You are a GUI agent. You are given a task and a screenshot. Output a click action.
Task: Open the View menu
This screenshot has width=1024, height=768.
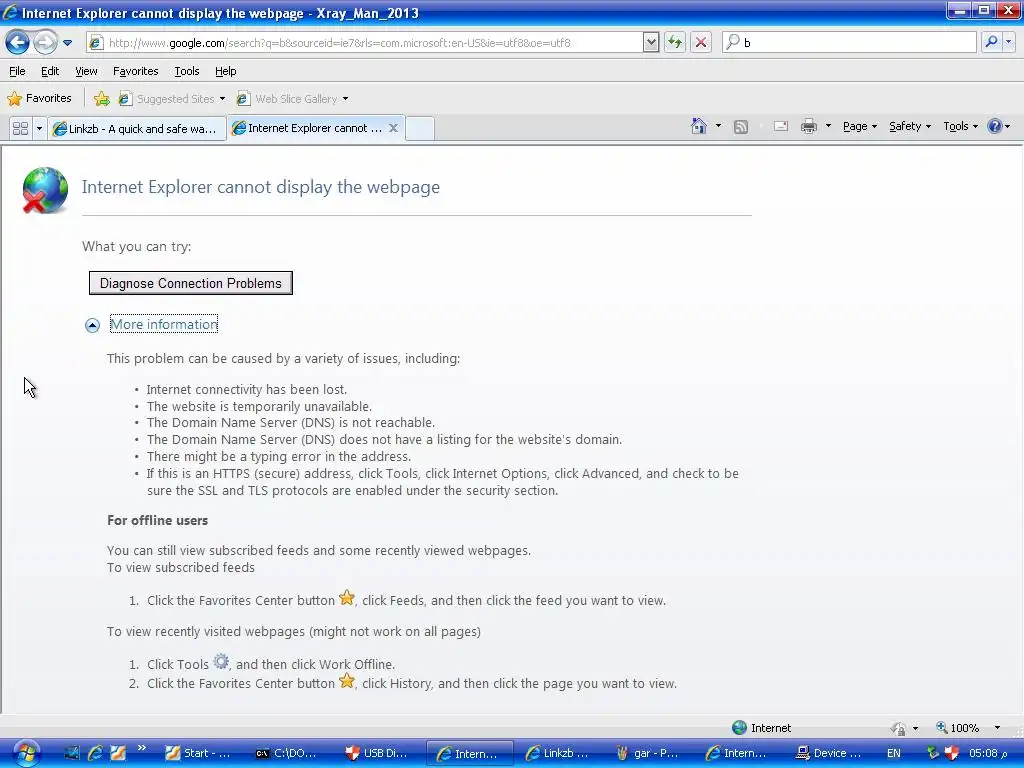click(x=86, y=71)
